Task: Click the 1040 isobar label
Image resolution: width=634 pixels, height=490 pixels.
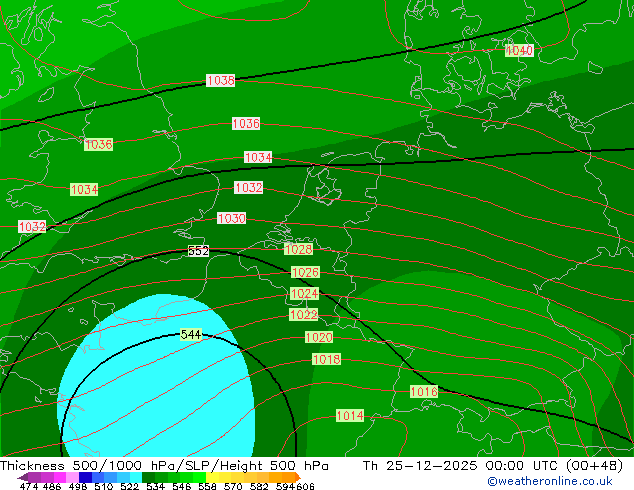Action: tap(520, 51)
